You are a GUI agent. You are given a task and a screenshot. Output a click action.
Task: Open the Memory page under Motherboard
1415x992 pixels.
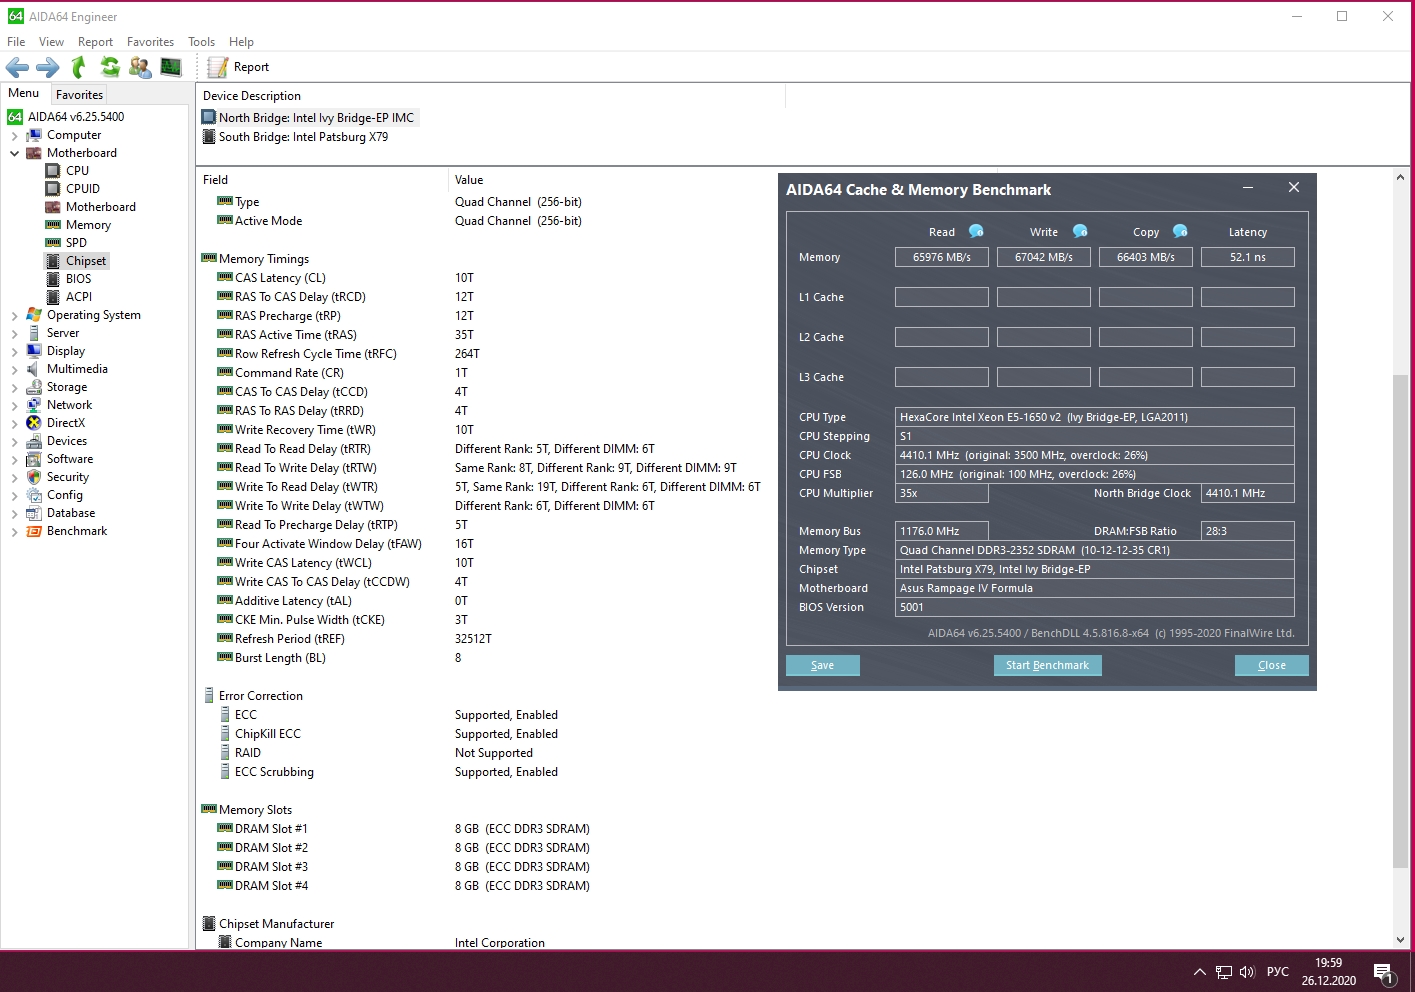click(x=88, y=225)
